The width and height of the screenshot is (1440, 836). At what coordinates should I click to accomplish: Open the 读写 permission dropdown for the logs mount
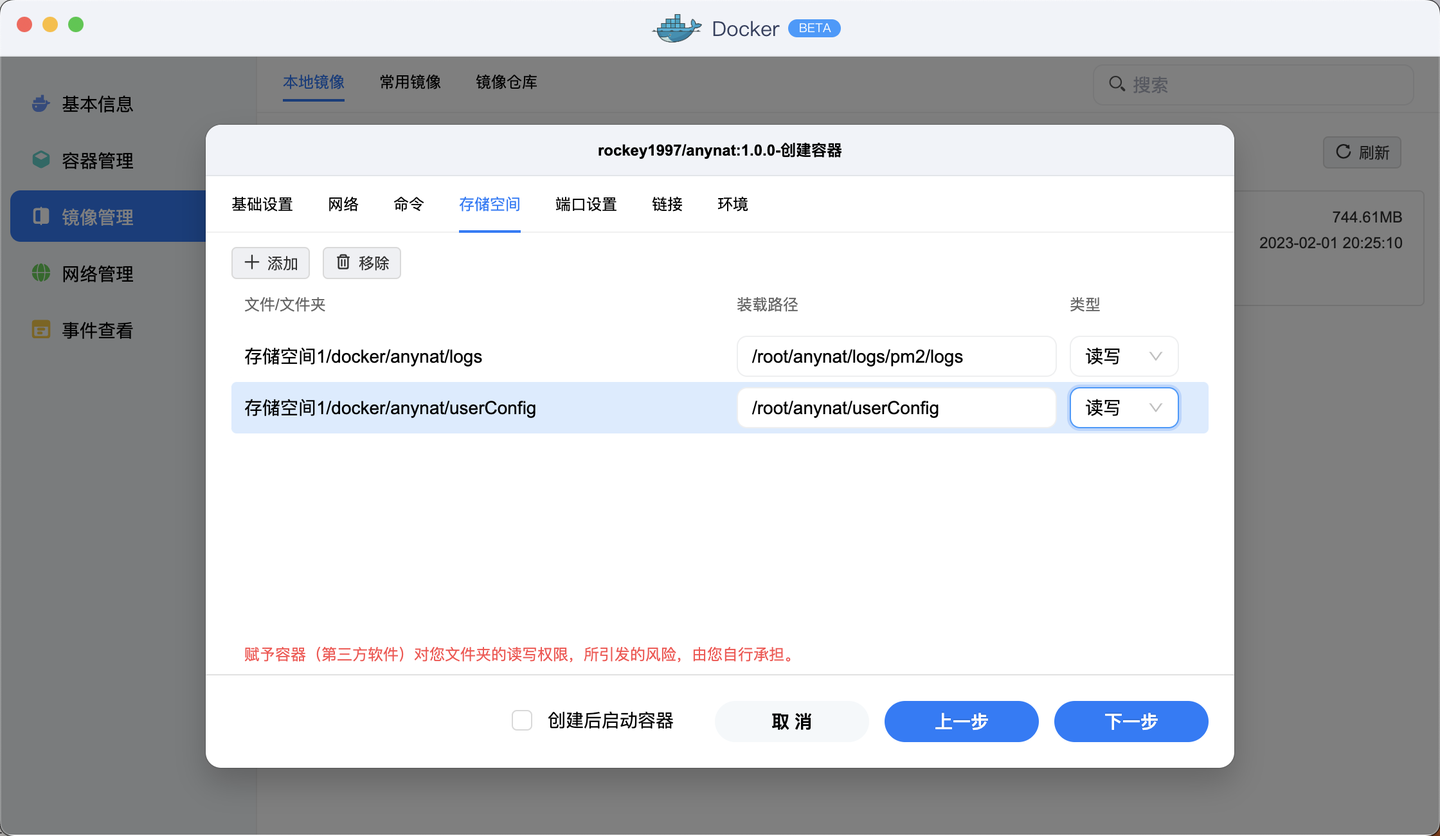click(x=1124, y=355)
